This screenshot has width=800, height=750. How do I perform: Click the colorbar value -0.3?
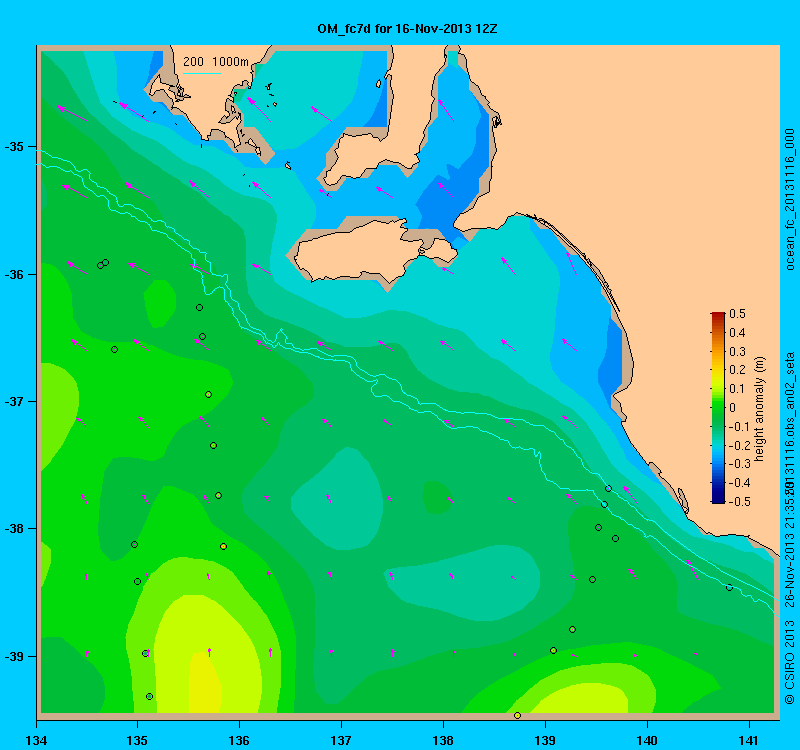pyautogui.click(x=739, y=464)
